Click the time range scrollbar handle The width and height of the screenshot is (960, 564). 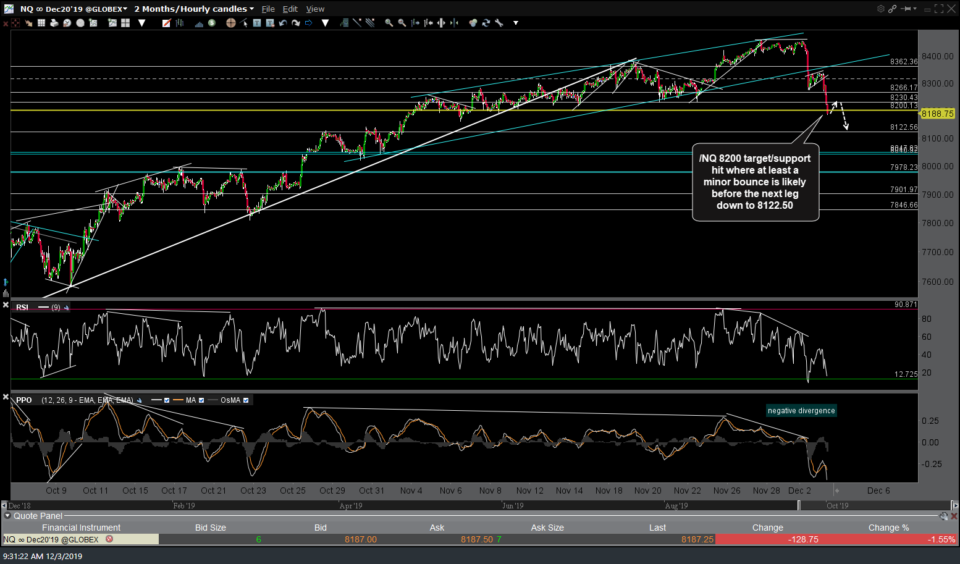pos(799,505)
